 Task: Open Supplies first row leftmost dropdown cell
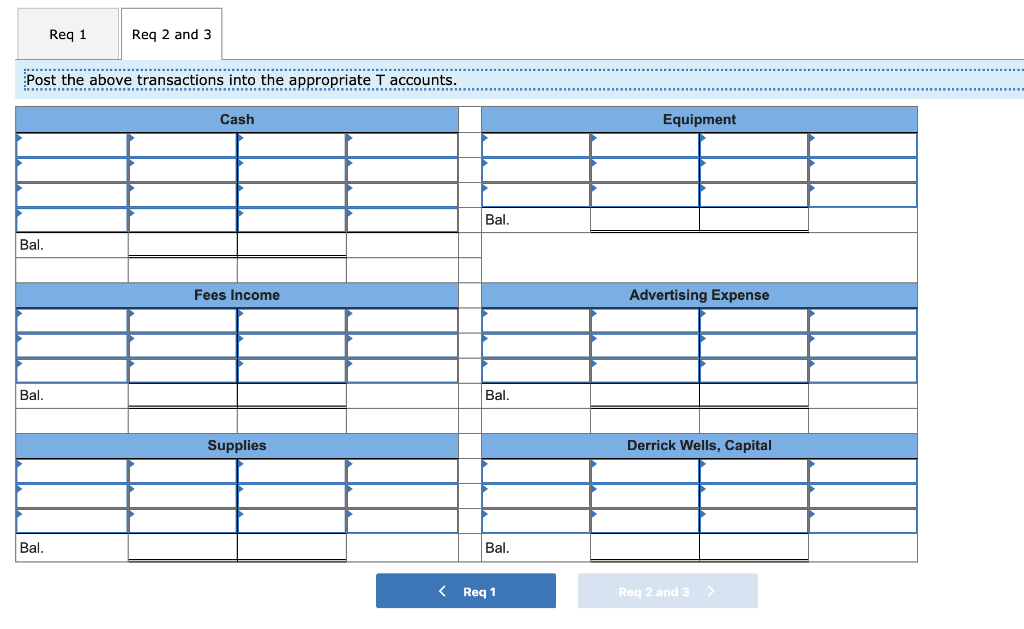72,471
